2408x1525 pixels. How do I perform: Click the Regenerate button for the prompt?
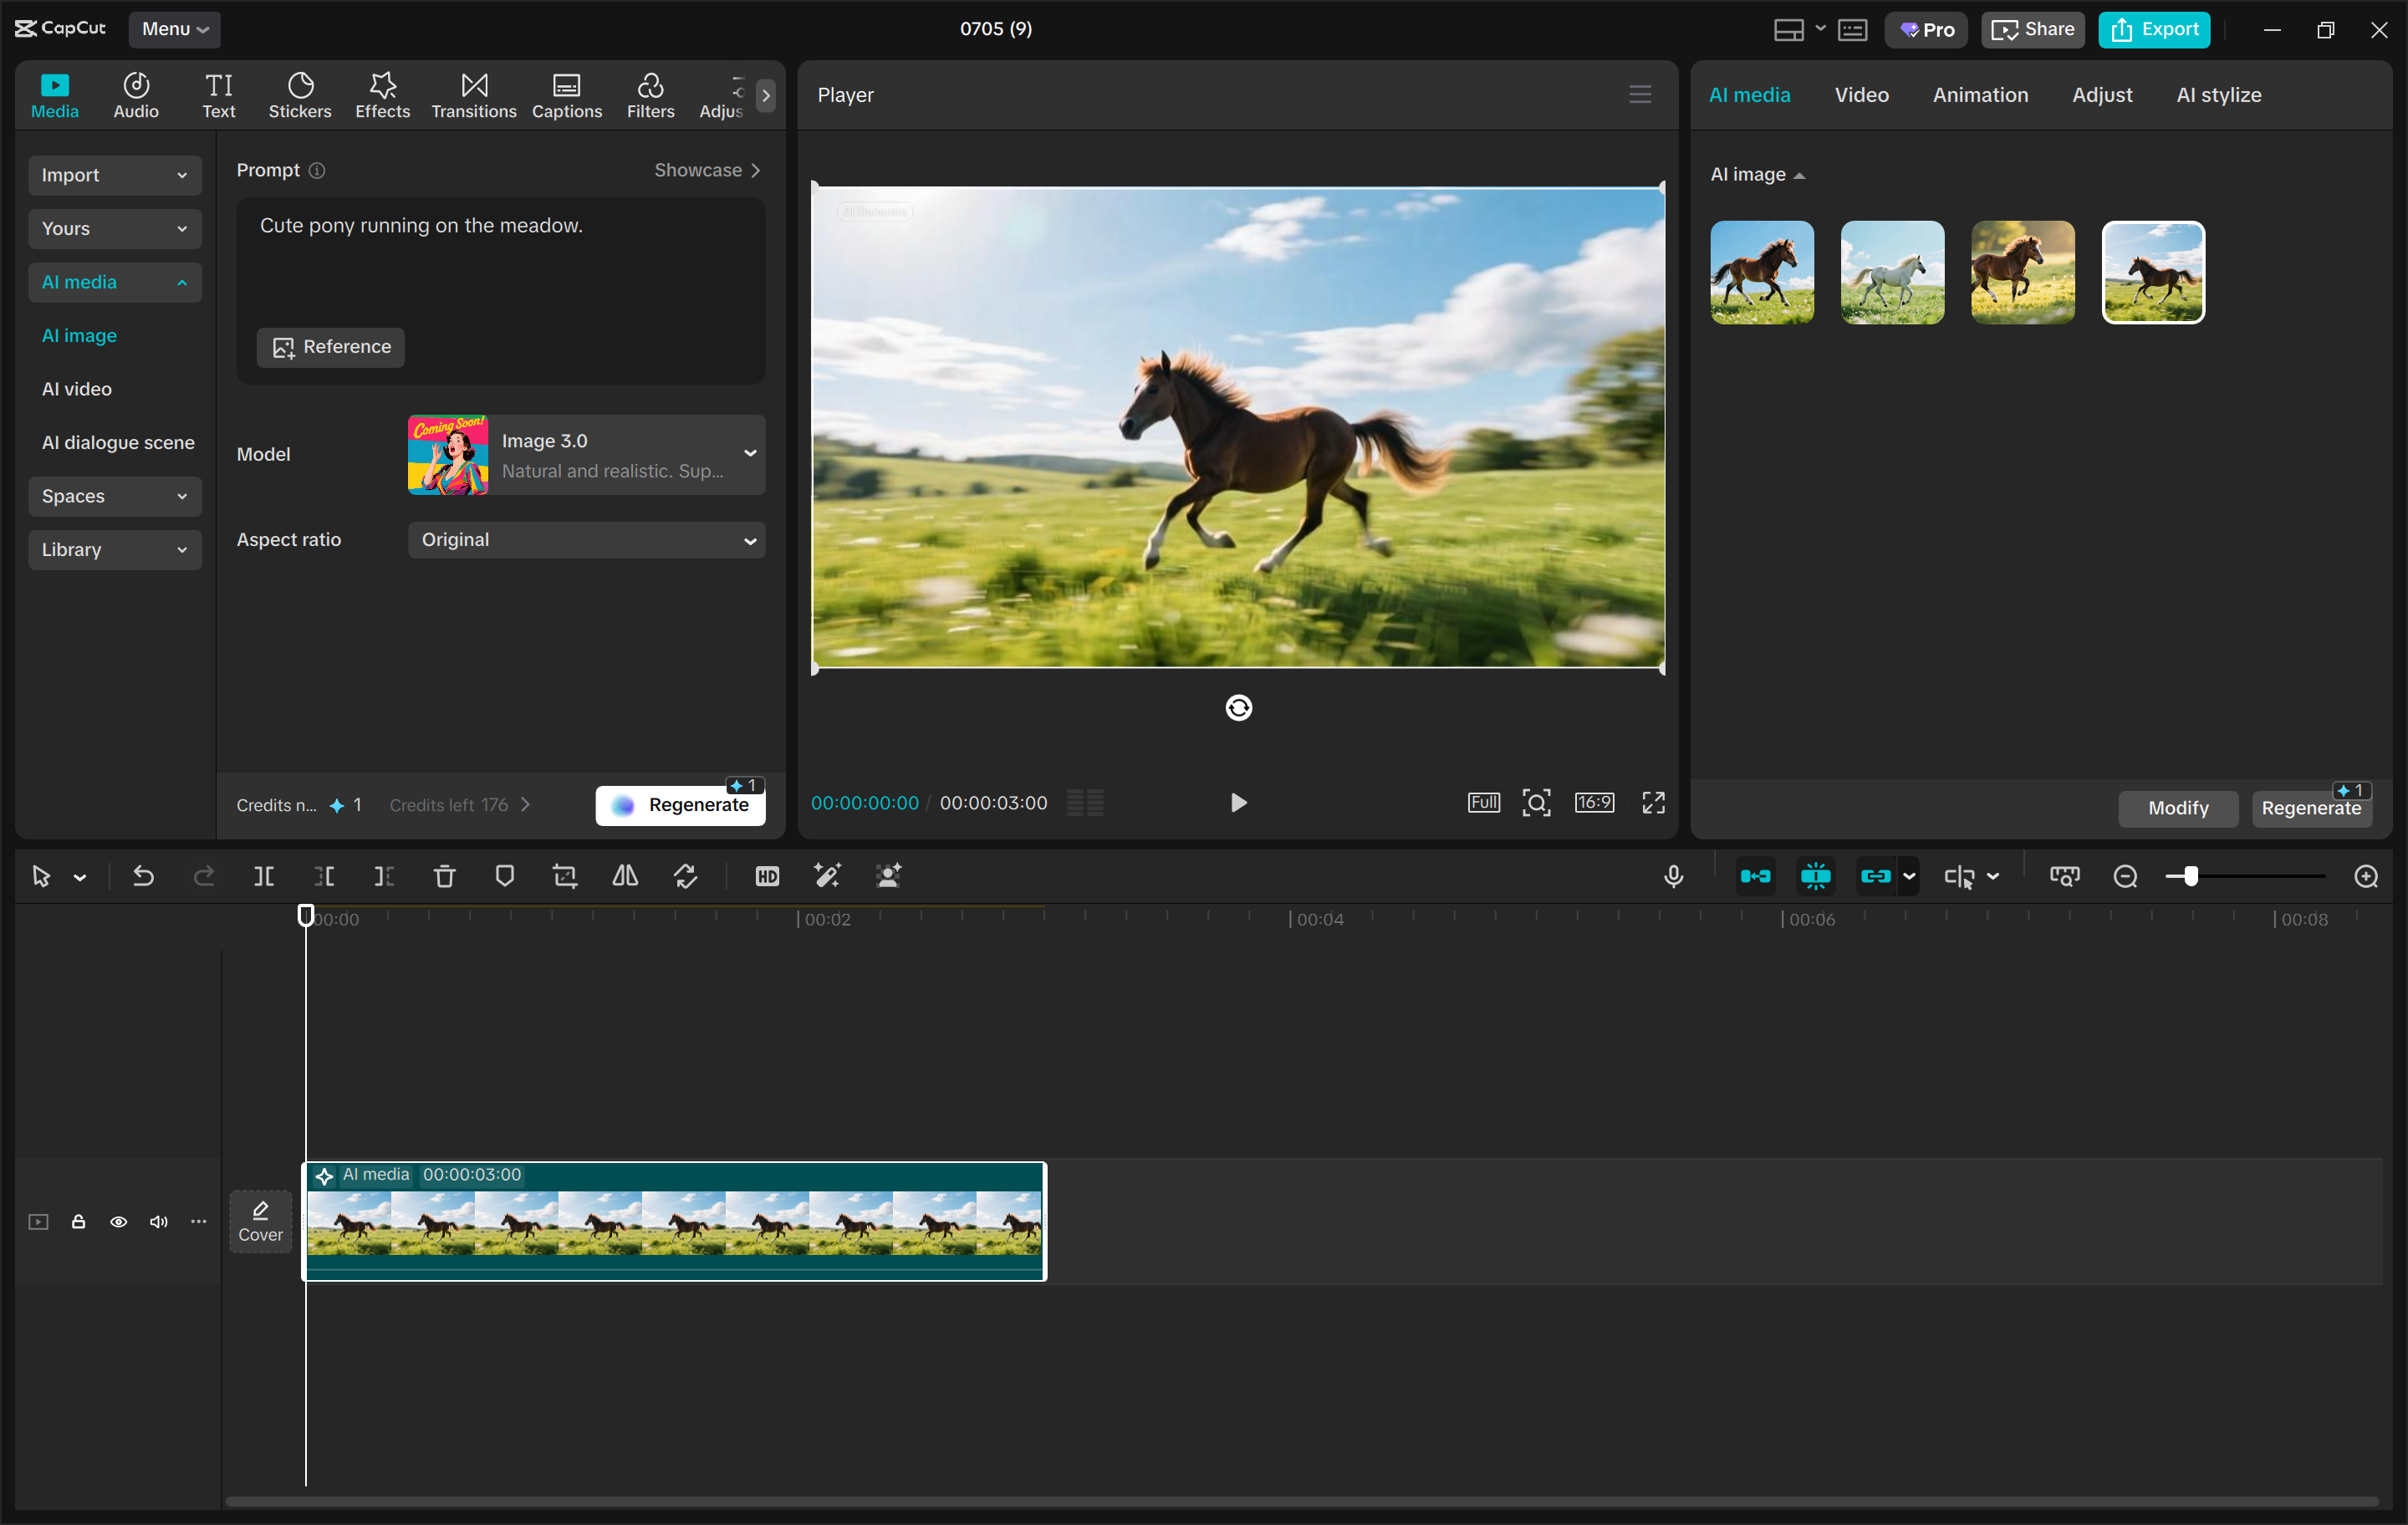[681, 804]
